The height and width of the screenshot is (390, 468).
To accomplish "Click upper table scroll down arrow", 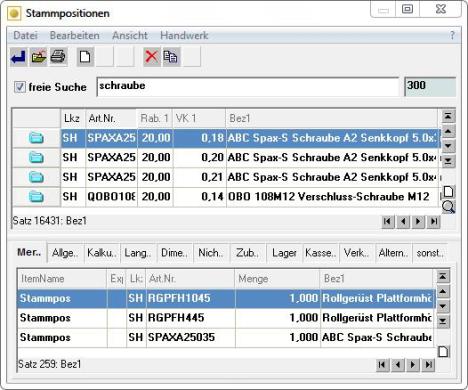I will pos(448,146).
